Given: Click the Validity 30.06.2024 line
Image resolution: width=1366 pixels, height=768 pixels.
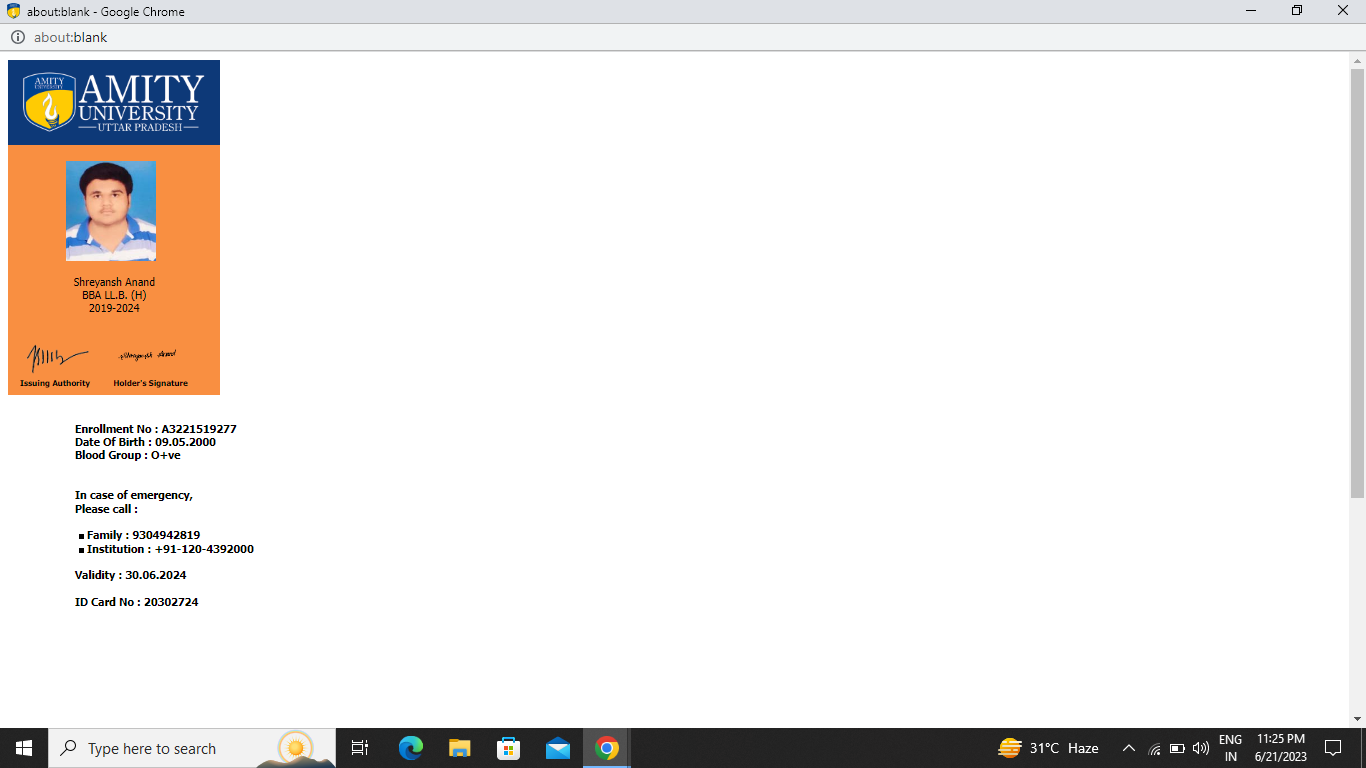Looking at the screenshot, I should (x=131, y=575).
